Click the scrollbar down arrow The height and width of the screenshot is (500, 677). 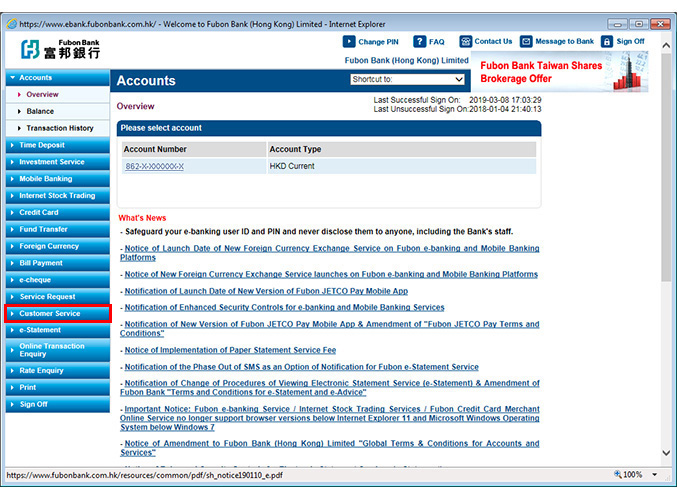click(666, 453)
